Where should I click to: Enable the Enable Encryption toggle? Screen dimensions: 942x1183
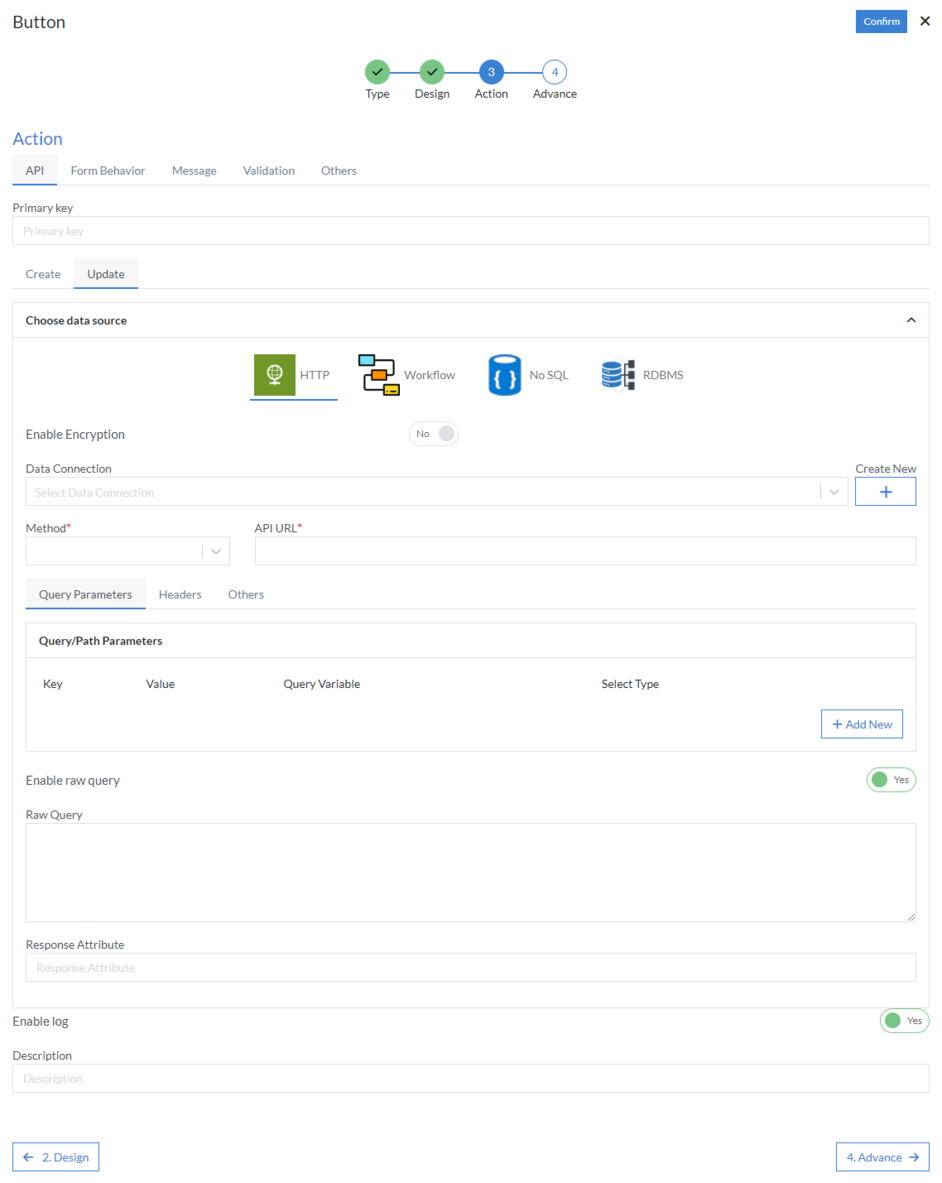pos(433,433)
